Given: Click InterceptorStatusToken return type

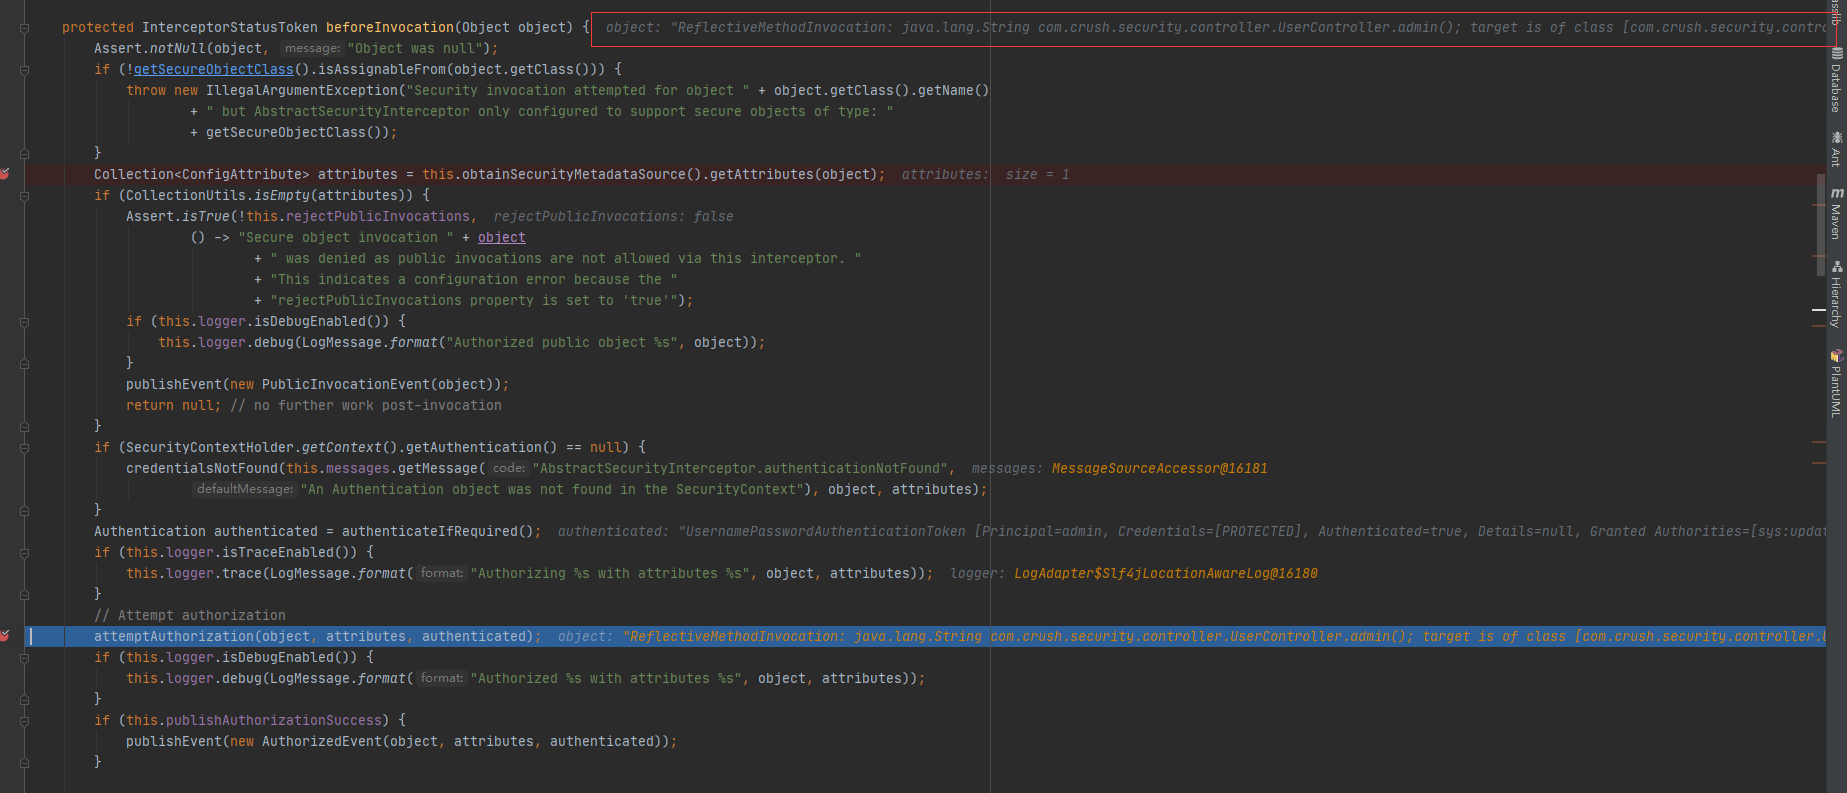Looking at the screenshot, I should click(230, 27).
